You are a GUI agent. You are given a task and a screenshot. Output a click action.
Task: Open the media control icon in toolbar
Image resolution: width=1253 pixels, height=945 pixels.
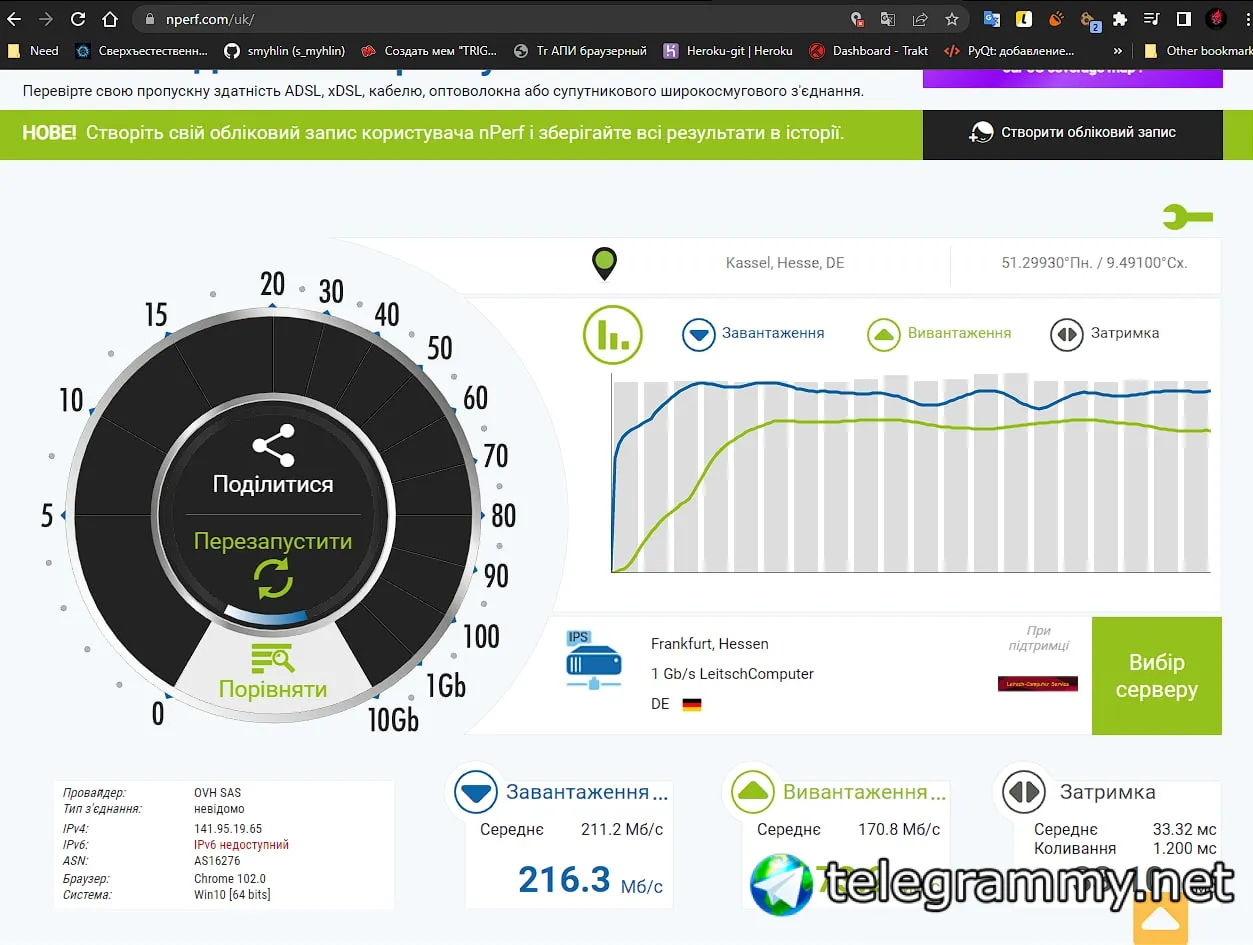pyautogui.click(x=1152, y=19)
